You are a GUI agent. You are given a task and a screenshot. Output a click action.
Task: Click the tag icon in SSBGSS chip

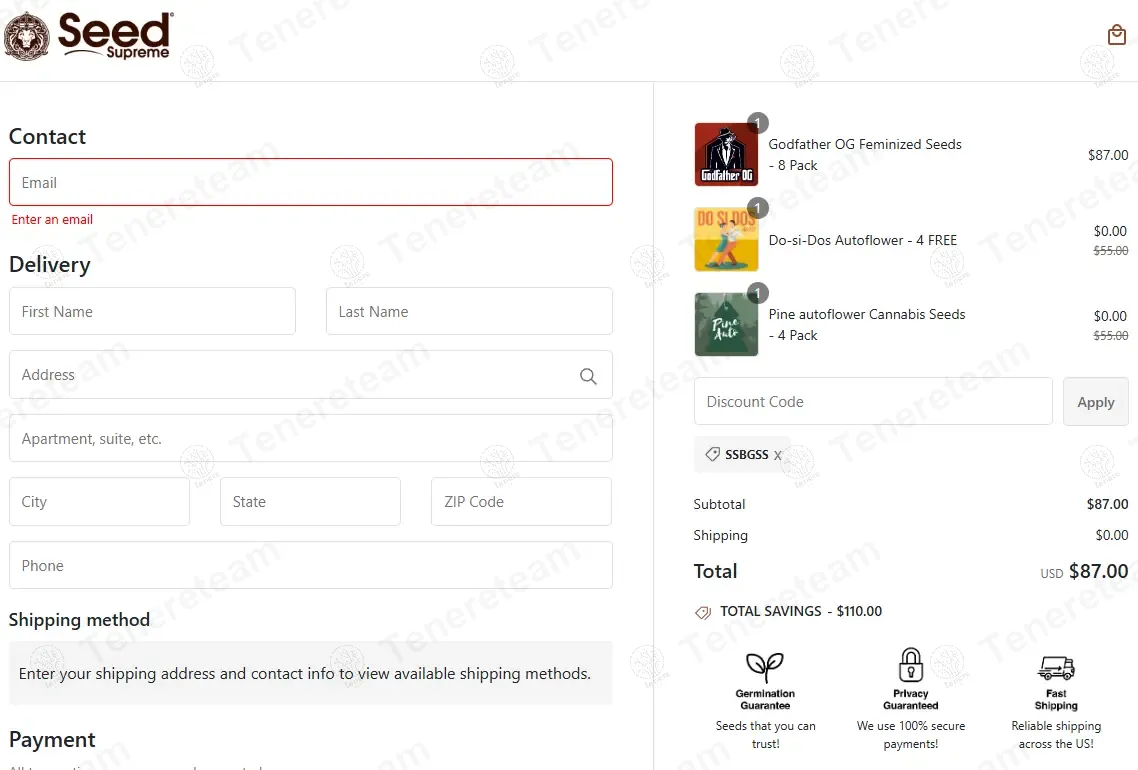tap(712, 454)
